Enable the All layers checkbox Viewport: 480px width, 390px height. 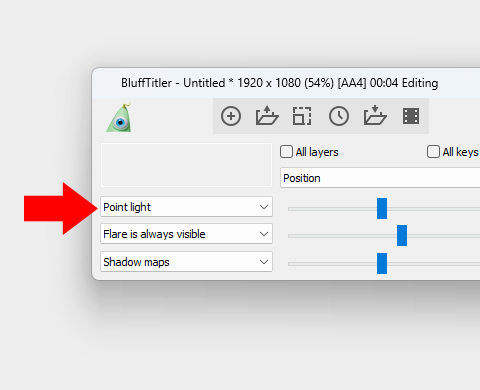[286, 152]
